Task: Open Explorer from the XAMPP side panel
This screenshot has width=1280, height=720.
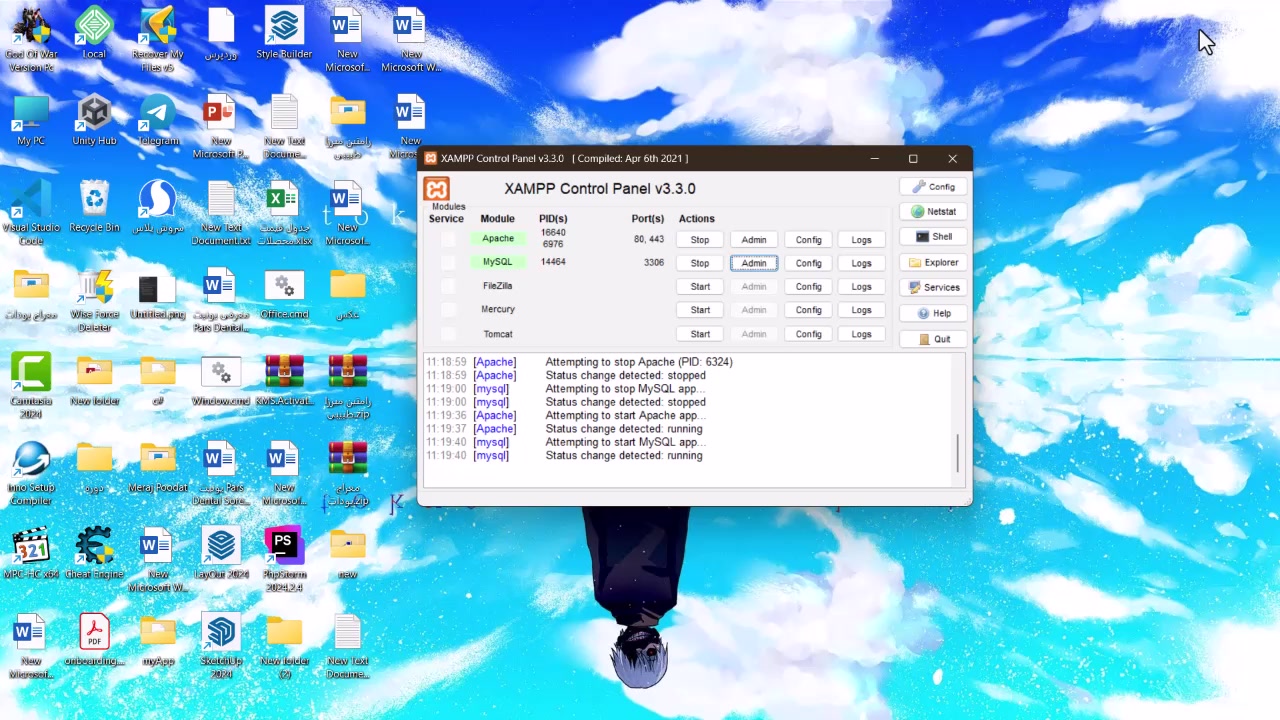Action: pyautogui.click(x=933, y=263)
